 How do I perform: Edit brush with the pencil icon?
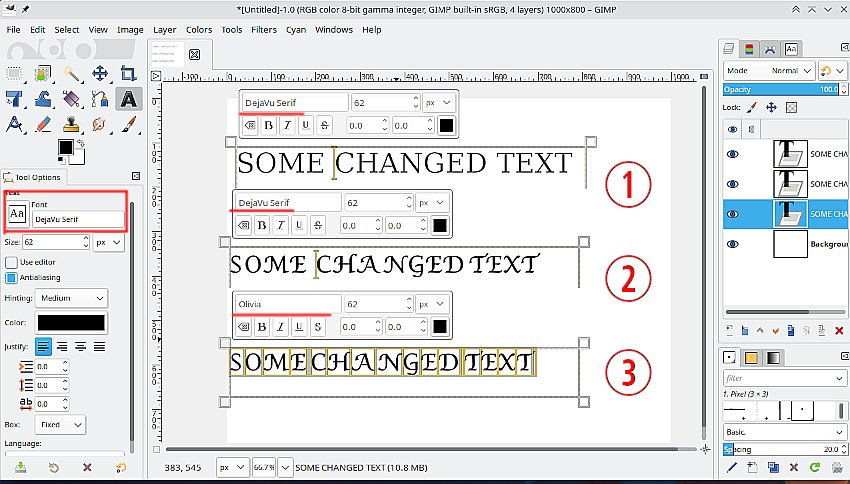[731, 467]
